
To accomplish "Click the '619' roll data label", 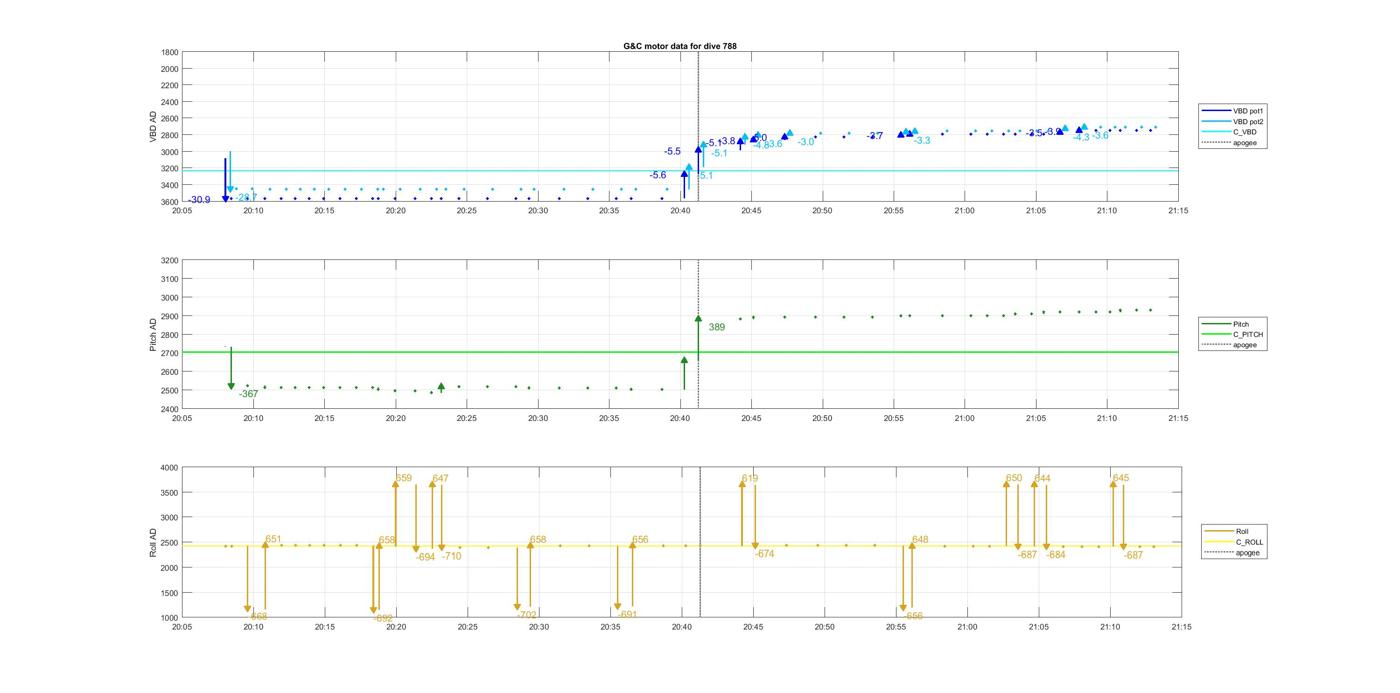I will (x=750, y=478).
